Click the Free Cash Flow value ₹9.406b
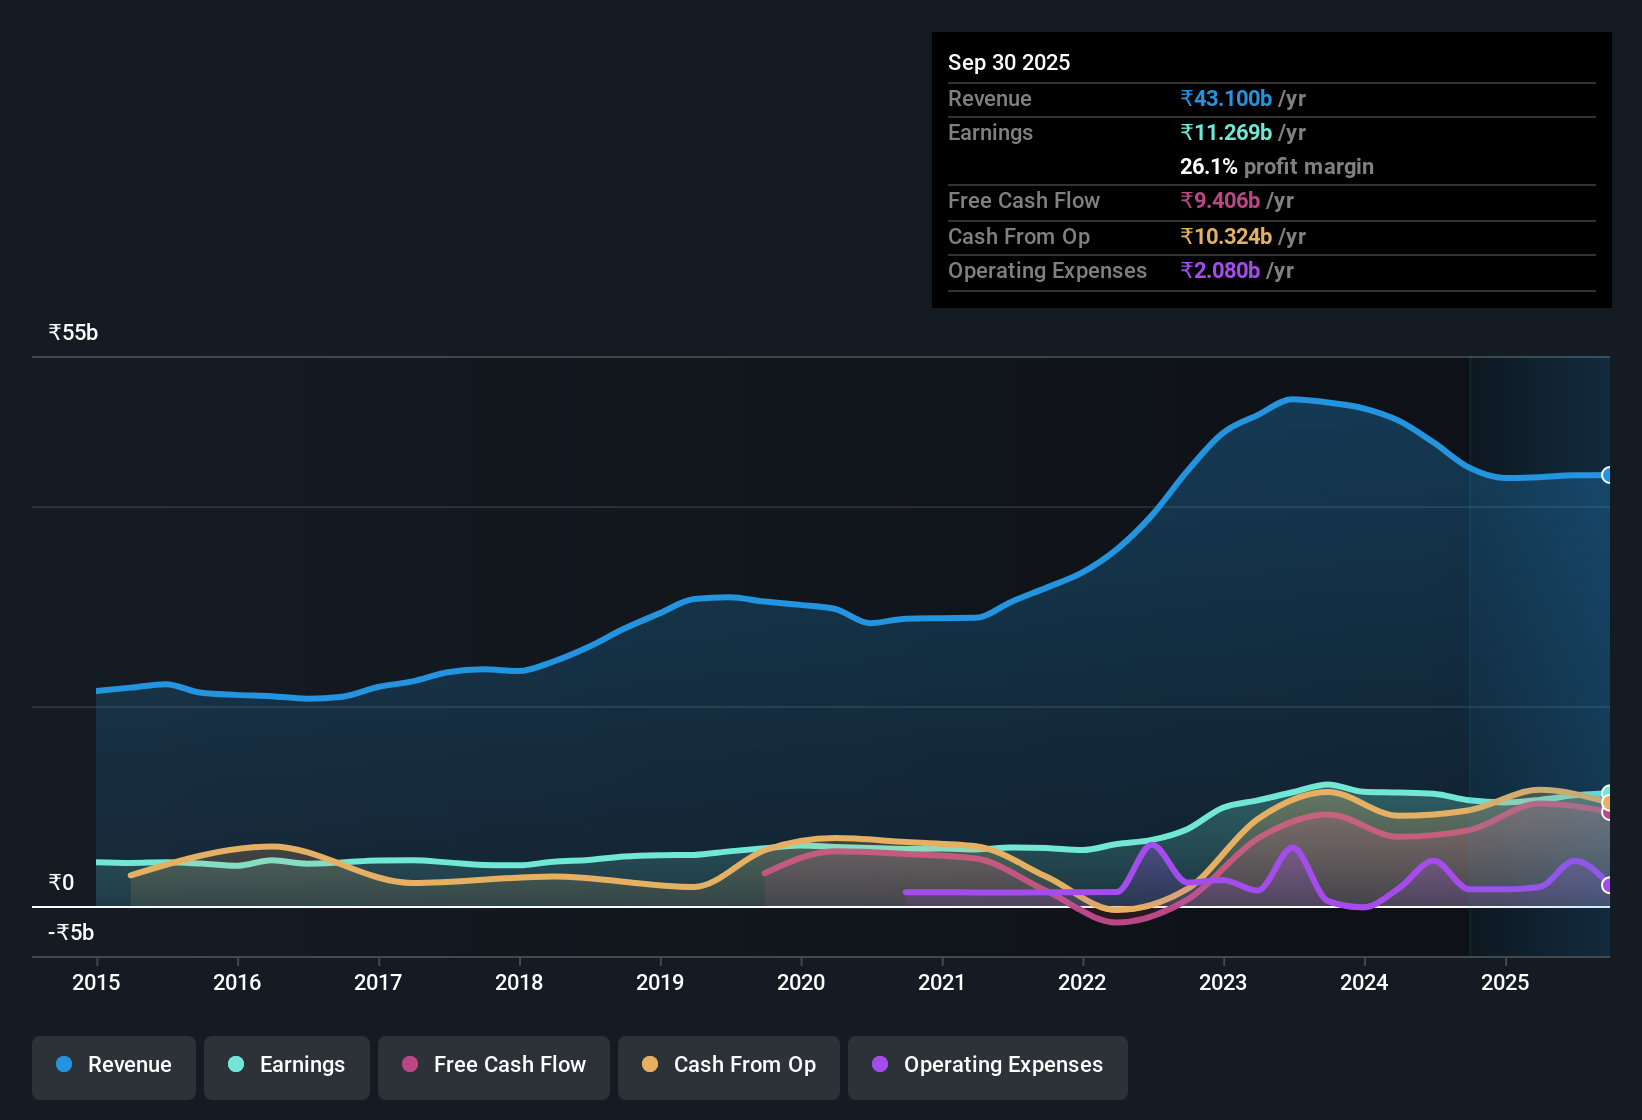 (x=1221, y=201)
